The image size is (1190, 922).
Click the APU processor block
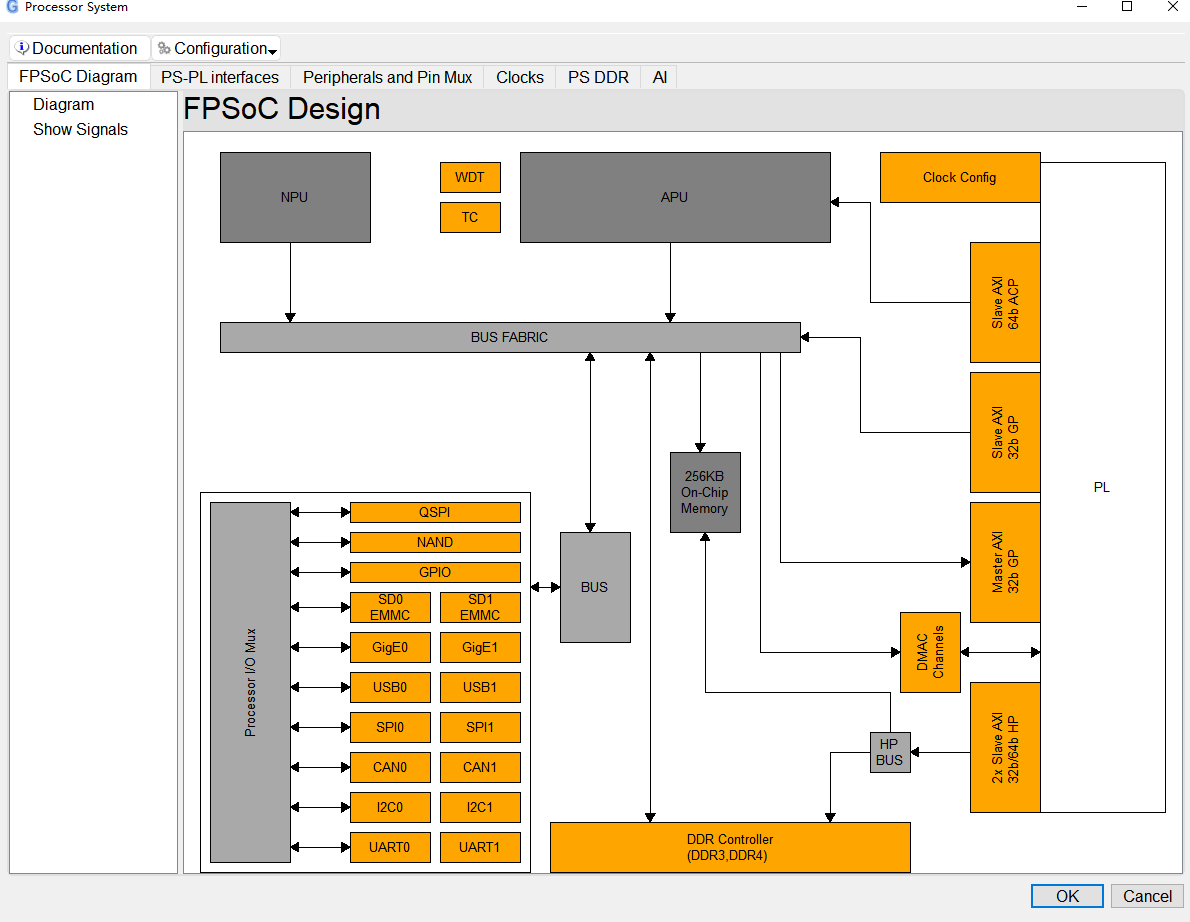(675, 197)
